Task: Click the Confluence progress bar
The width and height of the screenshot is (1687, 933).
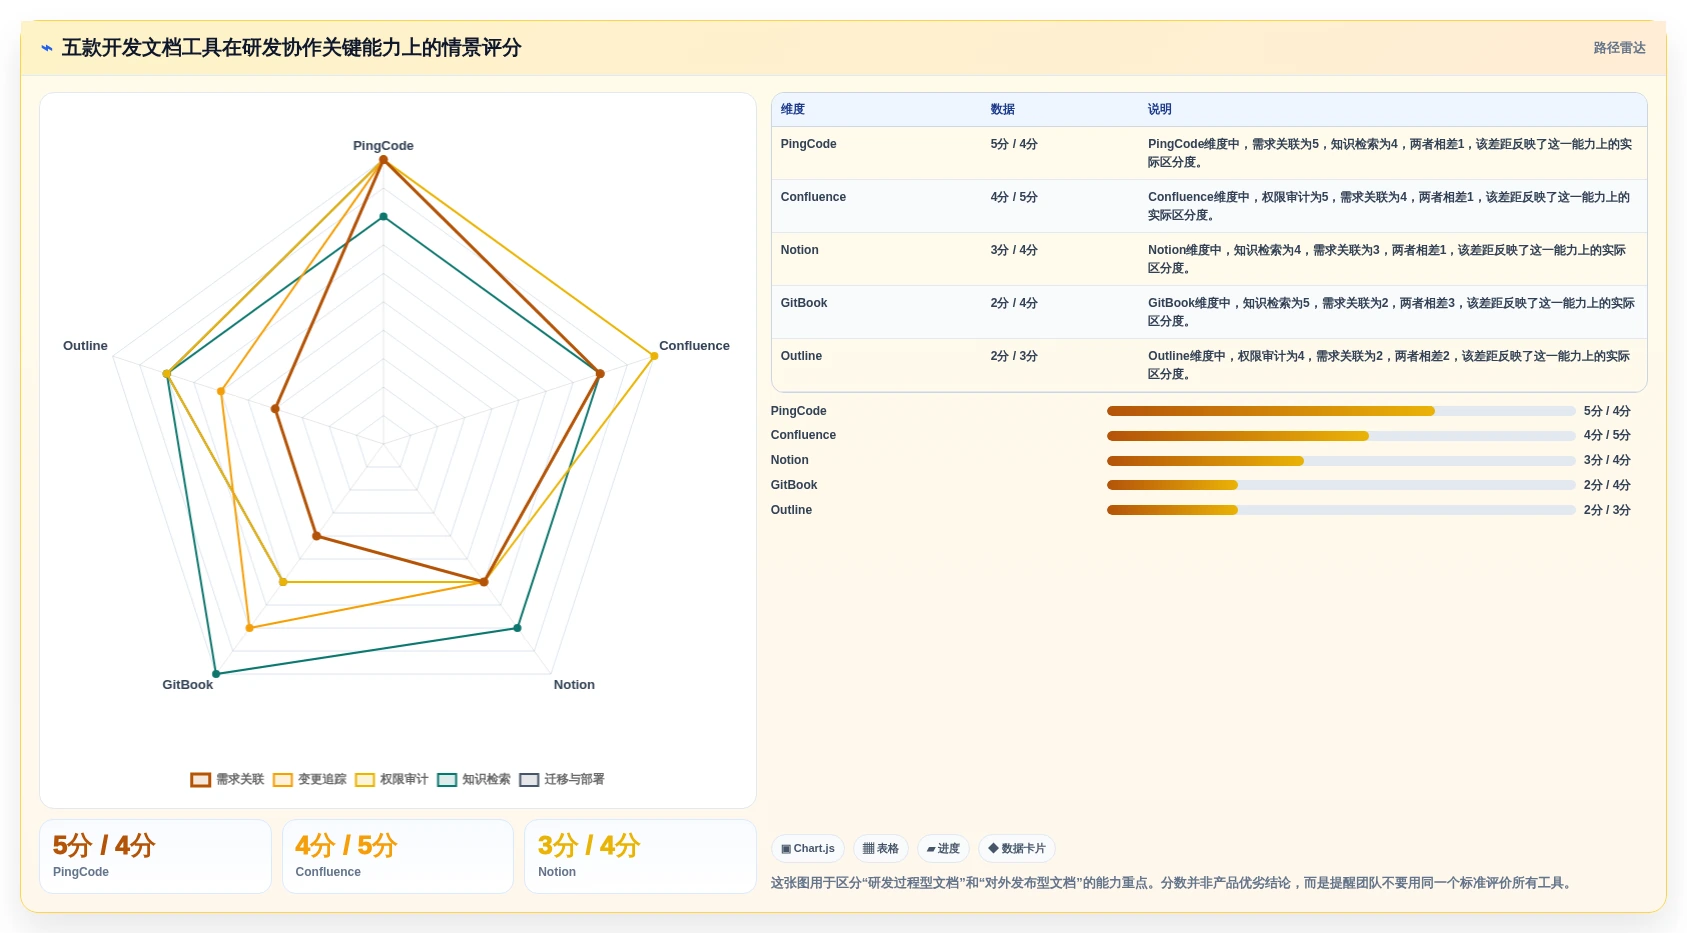Action: pyautogui.click(x=1341, y=436)
